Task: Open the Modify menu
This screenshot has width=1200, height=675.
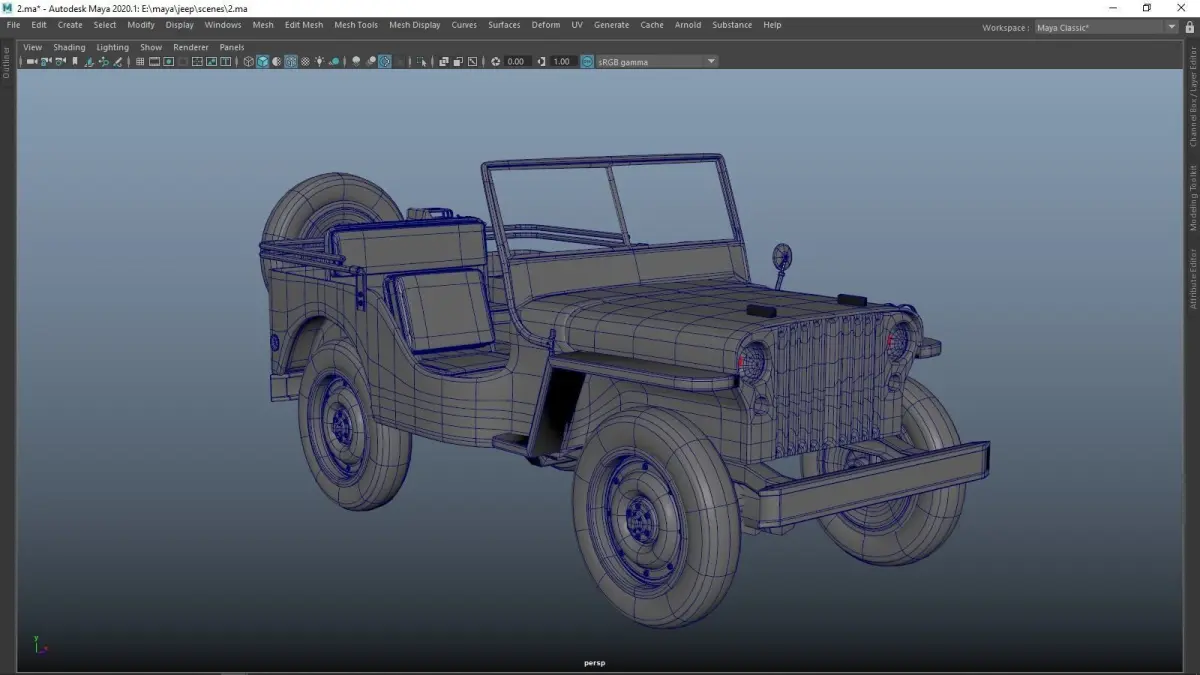Action: pos(141,25)
